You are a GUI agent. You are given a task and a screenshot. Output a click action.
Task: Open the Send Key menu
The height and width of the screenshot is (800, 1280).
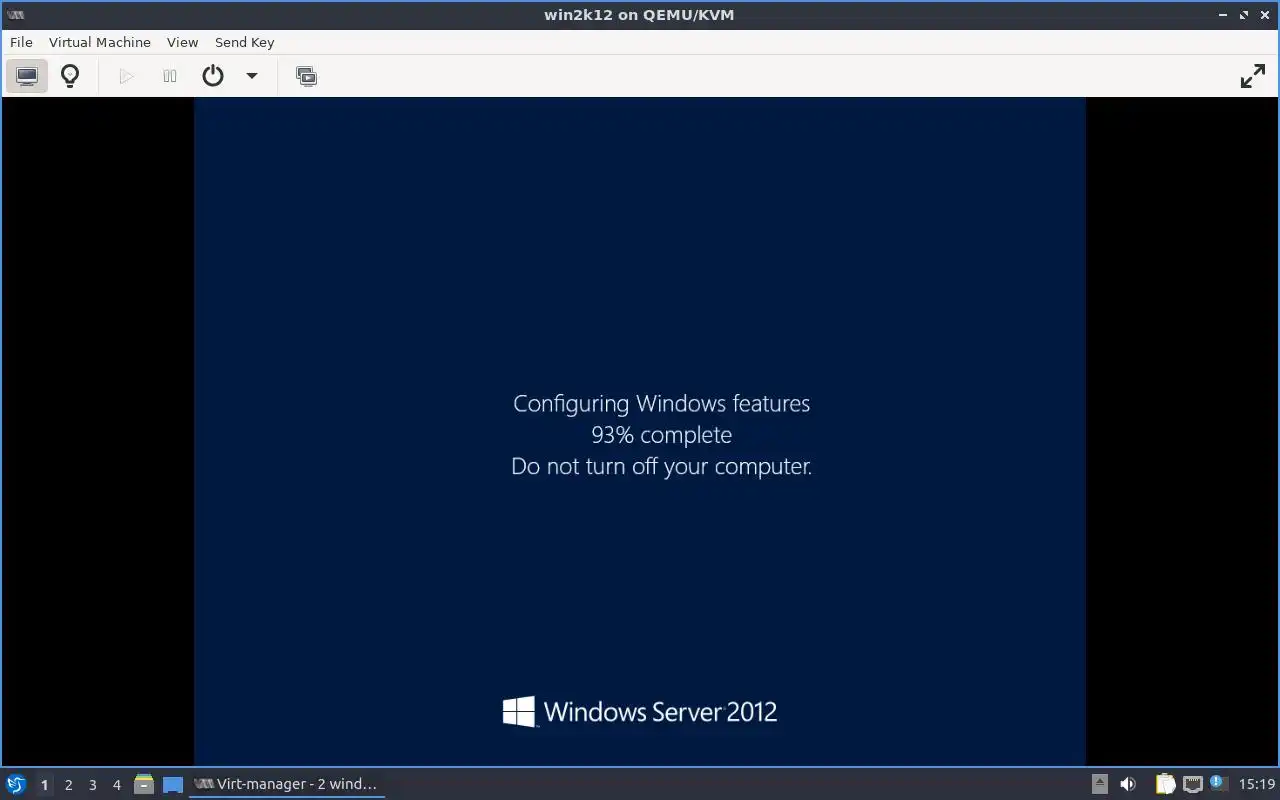point(244,42)
